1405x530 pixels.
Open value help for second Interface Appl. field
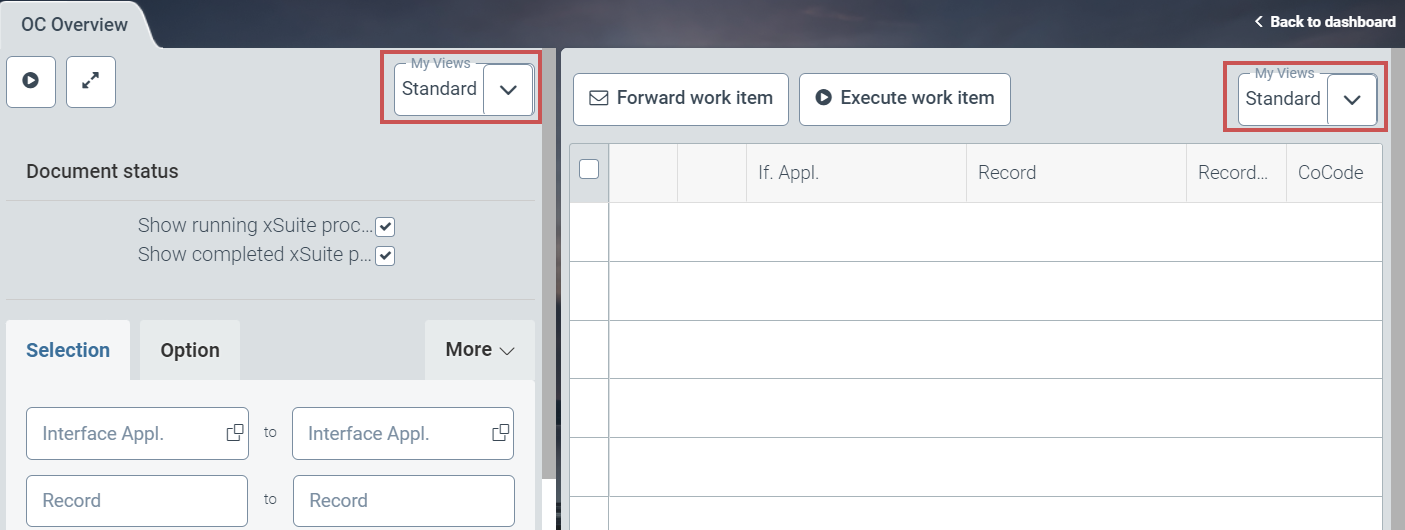501,433
